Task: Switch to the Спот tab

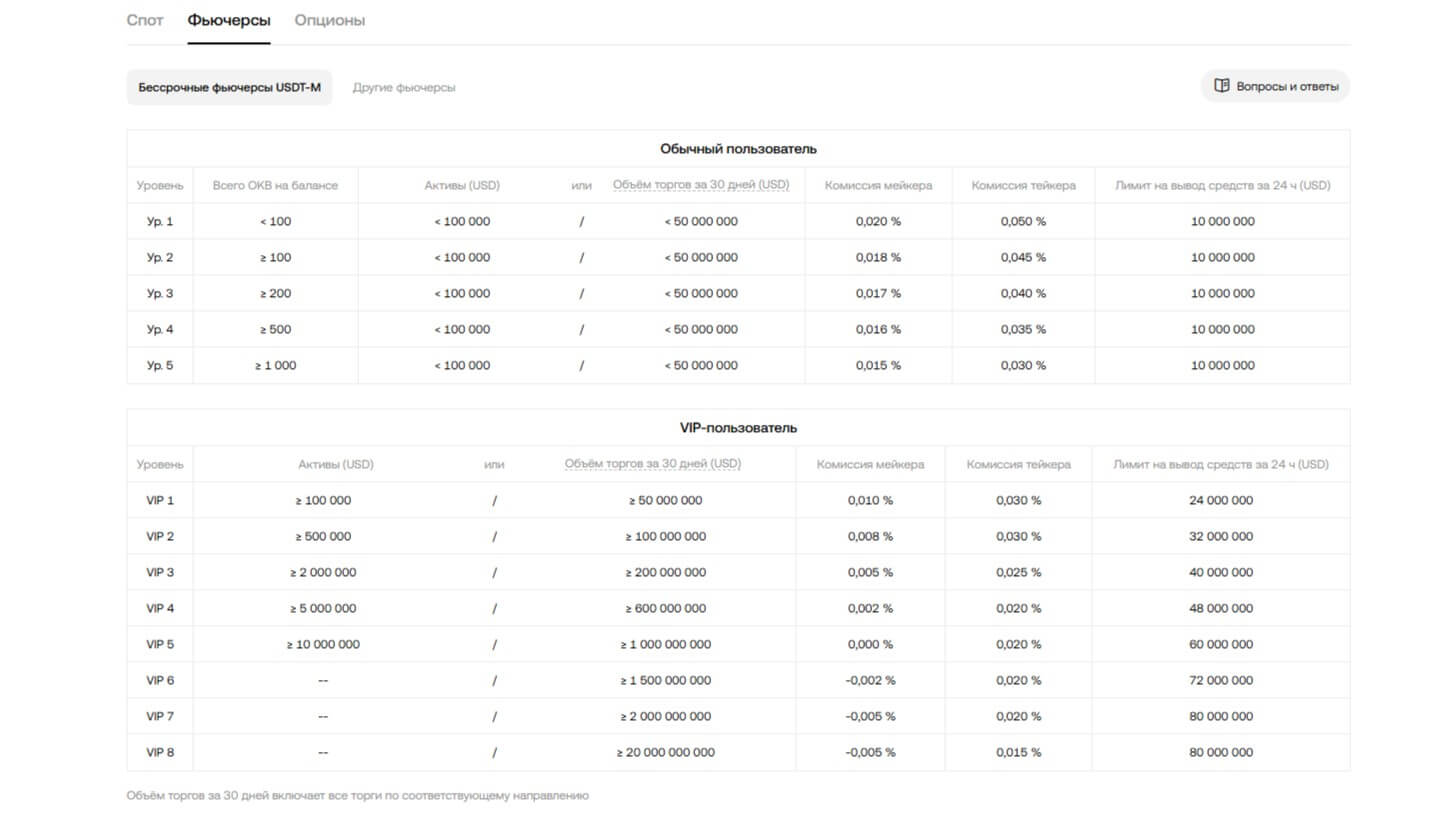Action: coord(145,20)
